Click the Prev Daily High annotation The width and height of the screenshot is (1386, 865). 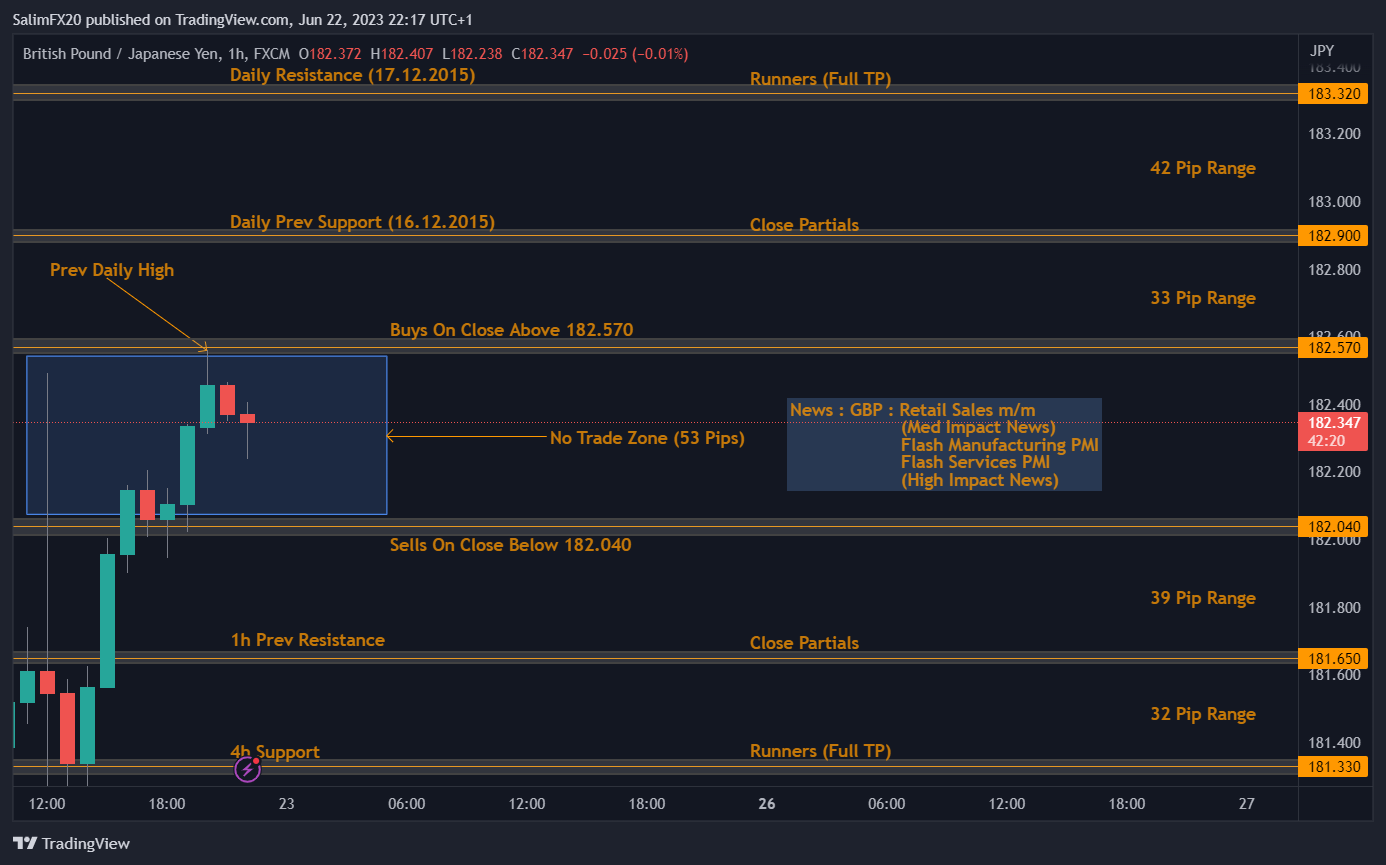pos(112,270)
